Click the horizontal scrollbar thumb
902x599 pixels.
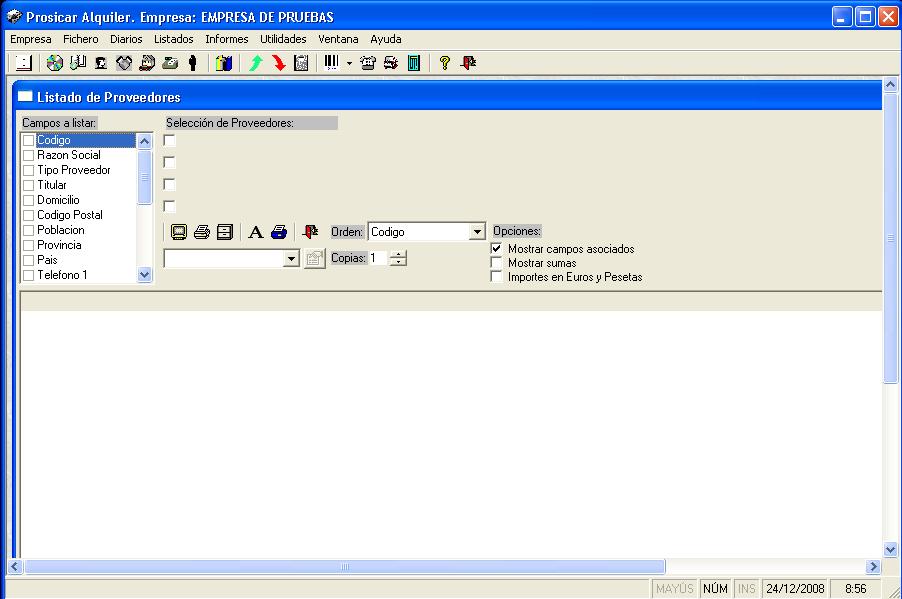pyautogui.click(x=345, y=567)
